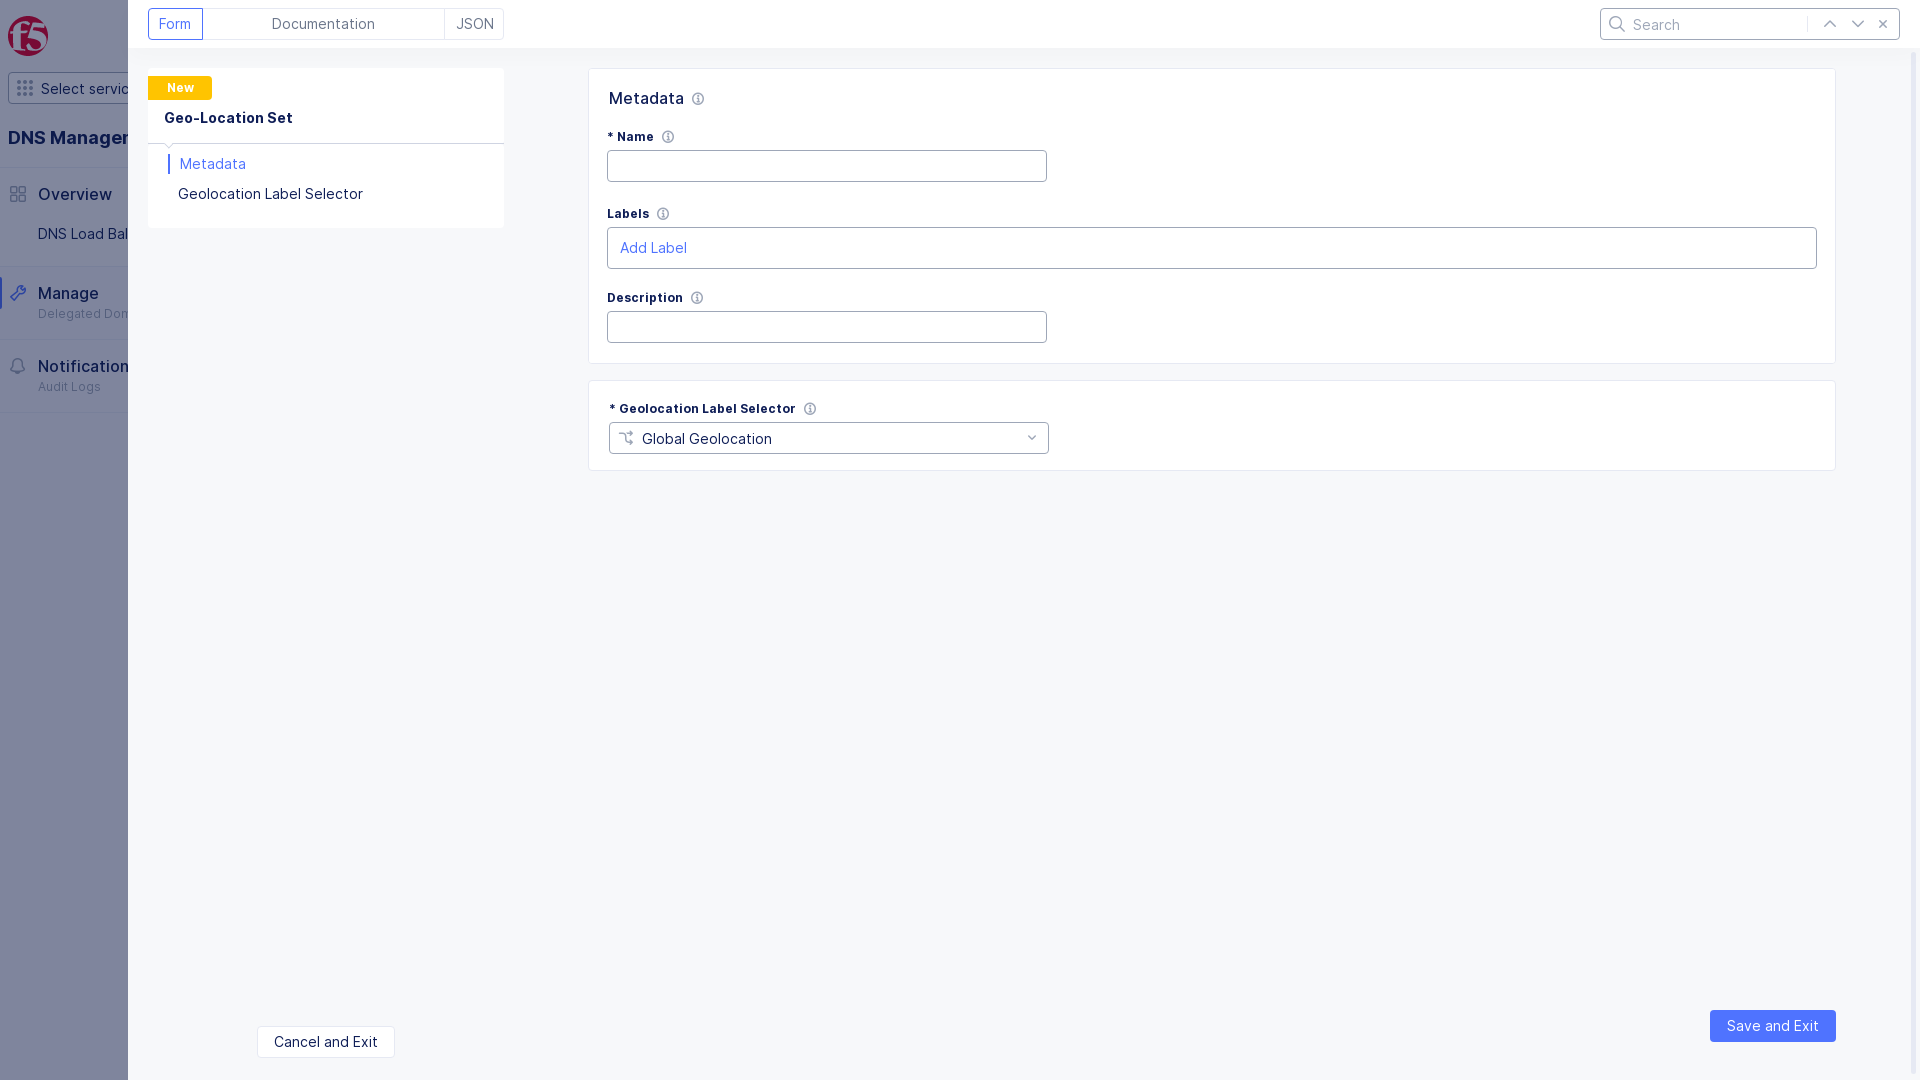Image resolution: width=1920 pixels, height=1080 pixels.
Task: Click the info icon next to Description
Action: [696, 297]
